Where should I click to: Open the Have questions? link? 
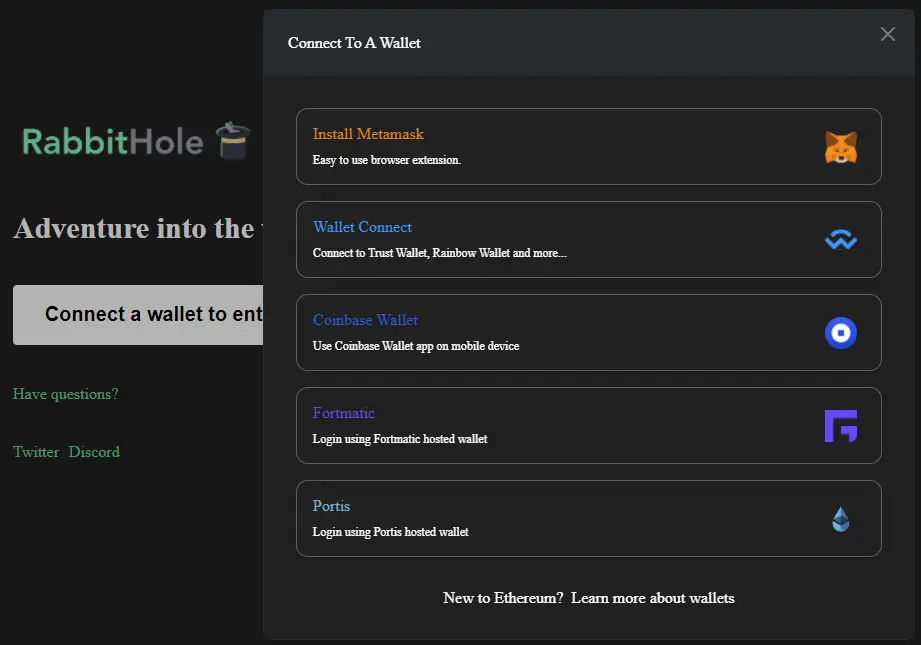coord(65,394)
